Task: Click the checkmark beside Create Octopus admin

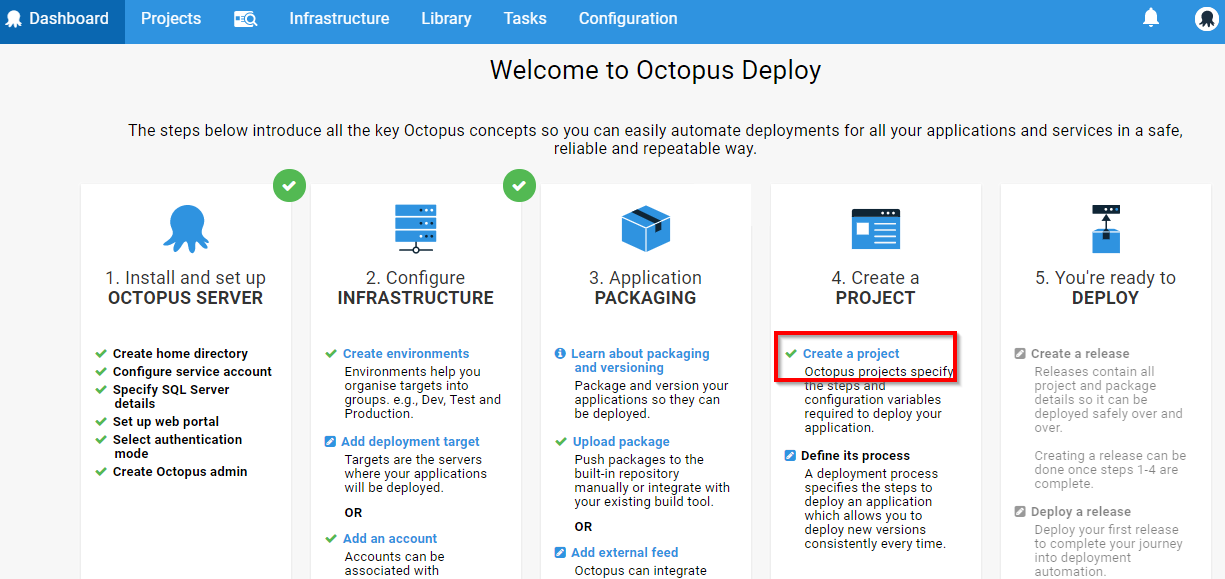Action: [x=101, y=472]
